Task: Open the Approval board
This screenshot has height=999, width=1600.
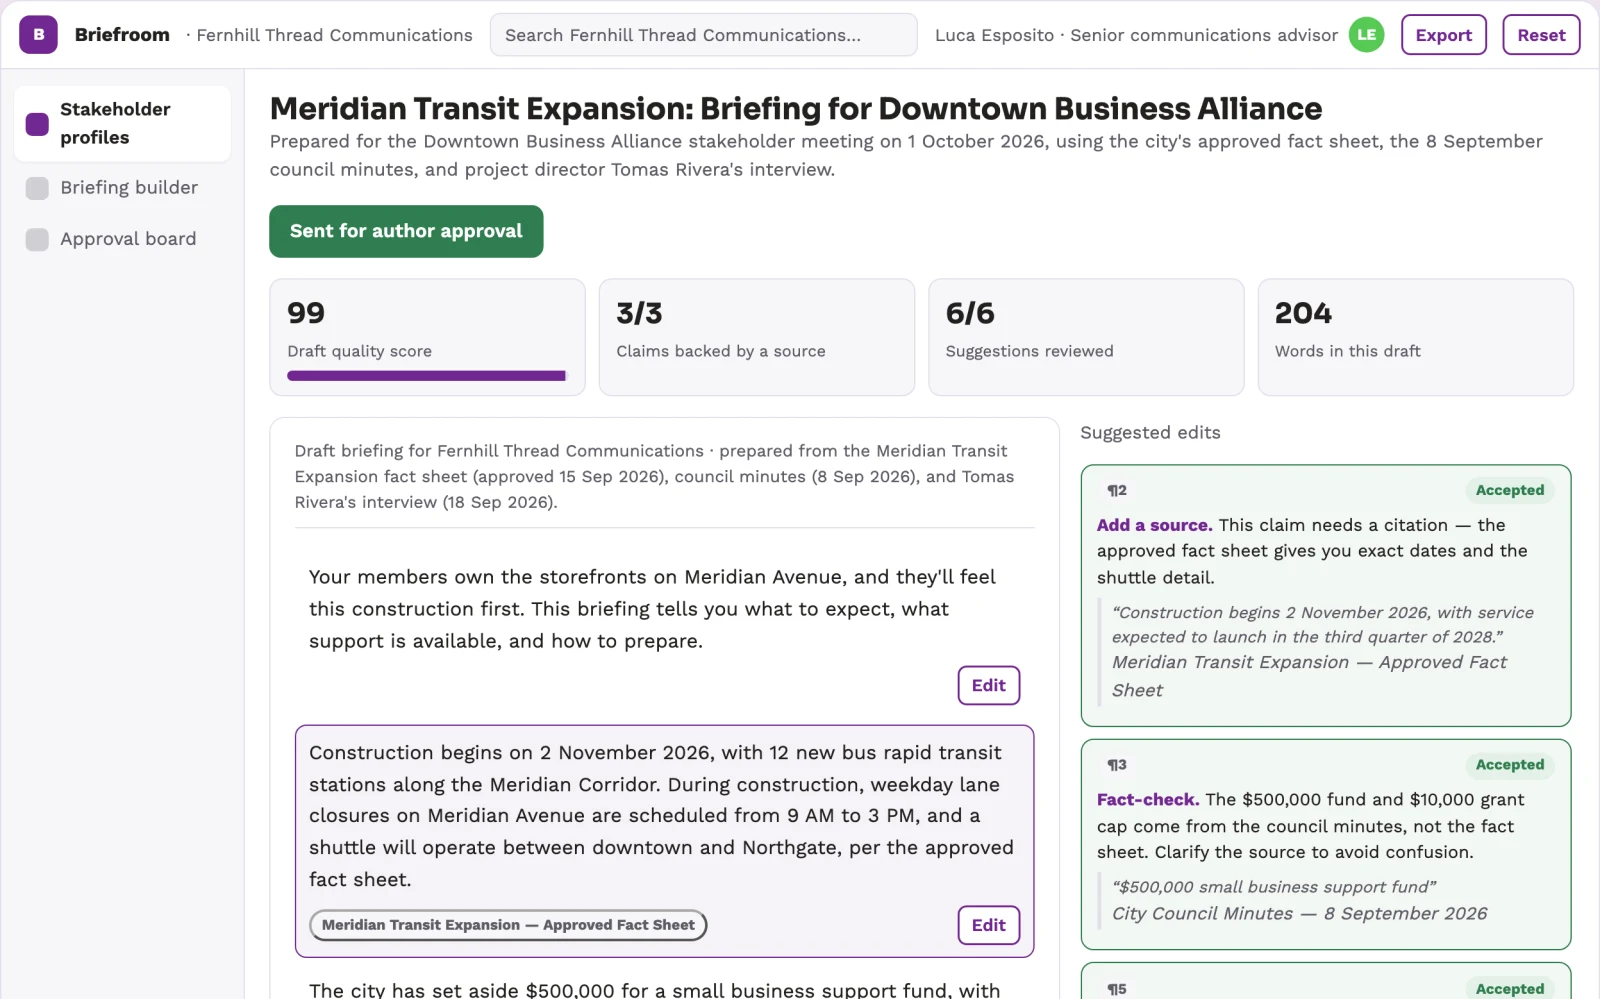Action: point(122,239)
